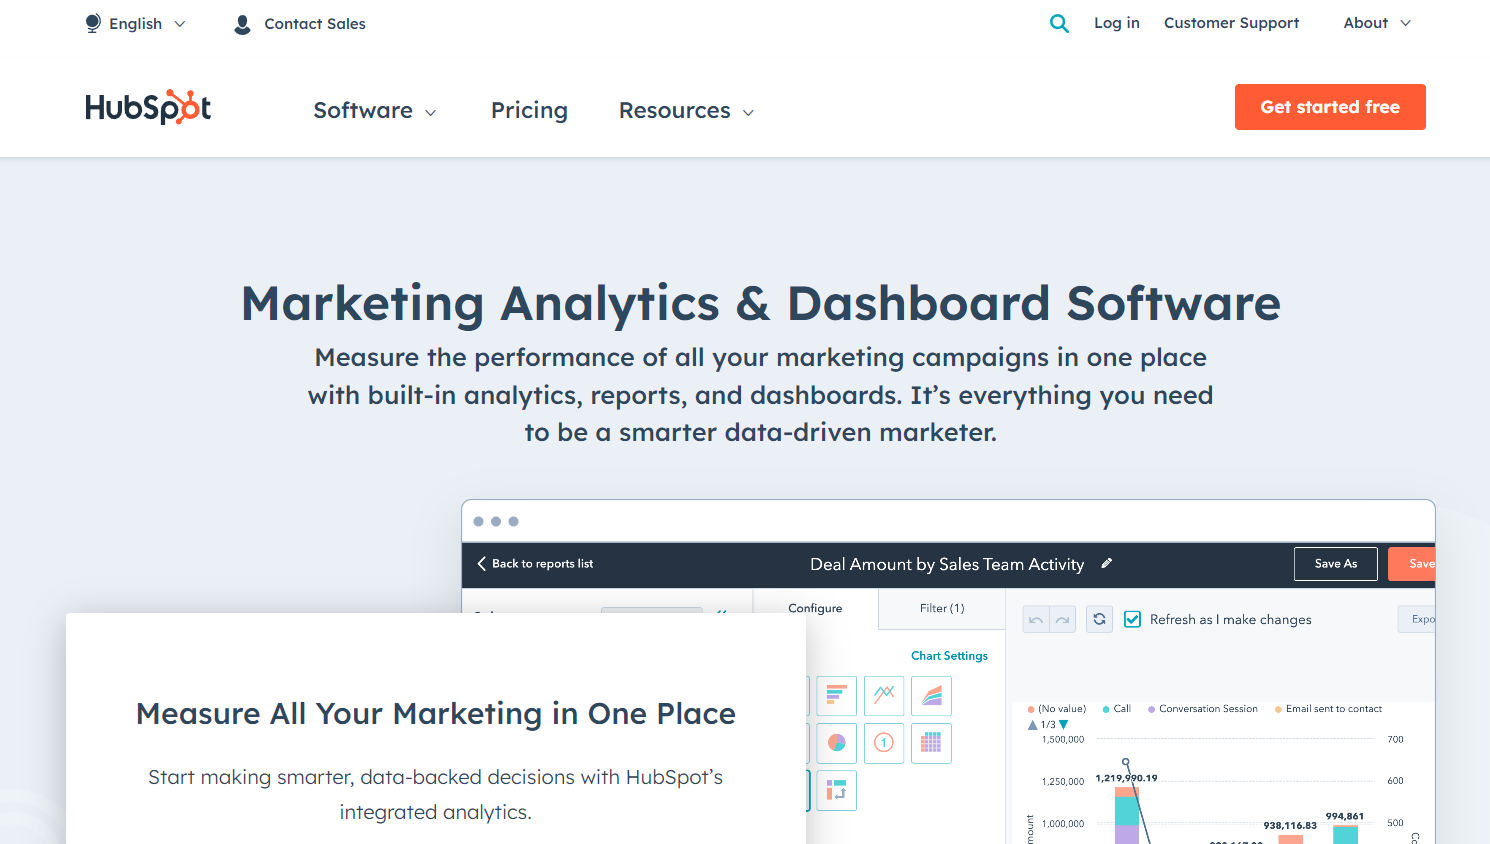Go to previous legend page with up triangle
Image resolution: width=1490 pixels, height=844 pixels.
1033,725
